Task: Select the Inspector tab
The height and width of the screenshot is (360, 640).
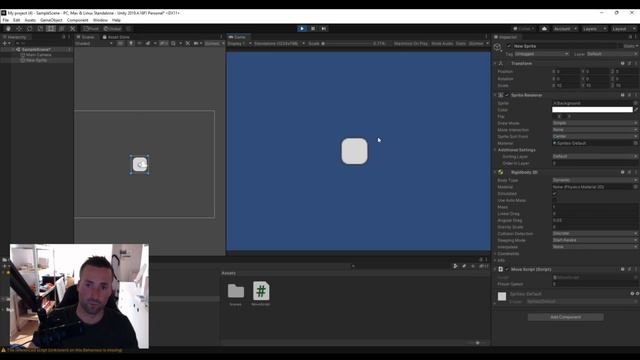Action: (x=506, y=37)
